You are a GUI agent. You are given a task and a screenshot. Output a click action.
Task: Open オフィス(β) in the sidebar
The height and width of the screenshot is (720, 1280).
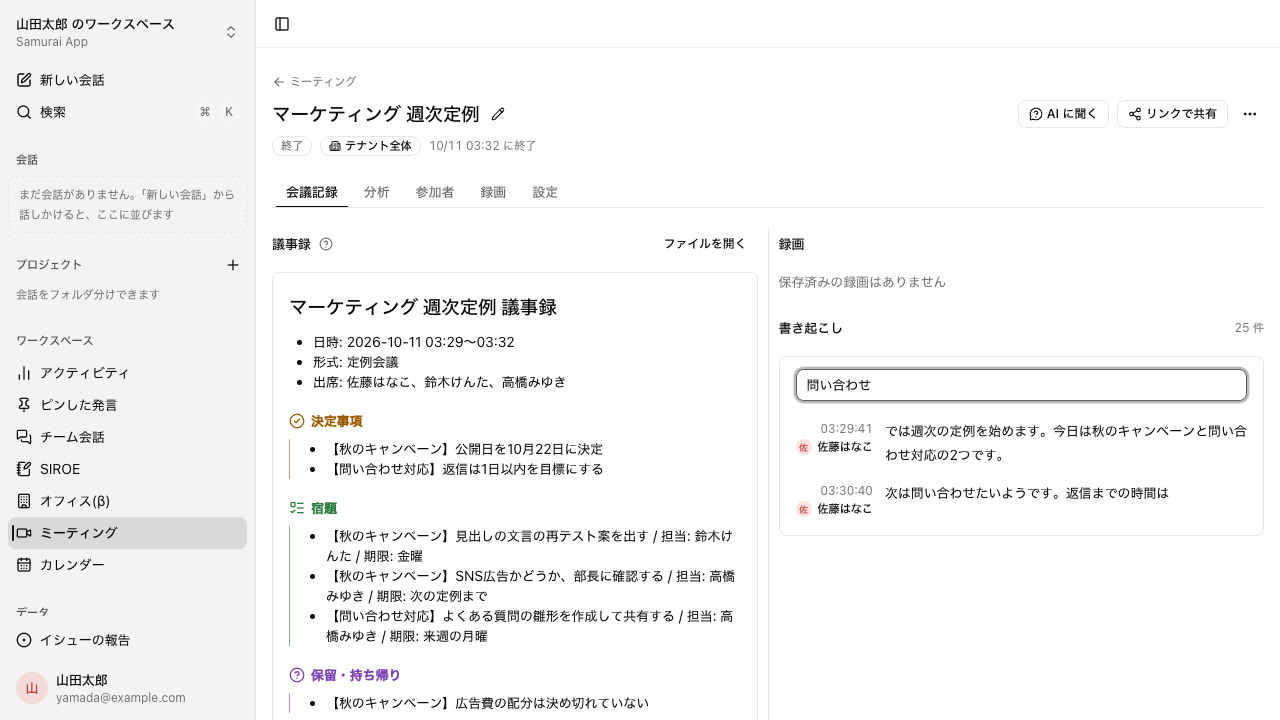click(127, 501)
